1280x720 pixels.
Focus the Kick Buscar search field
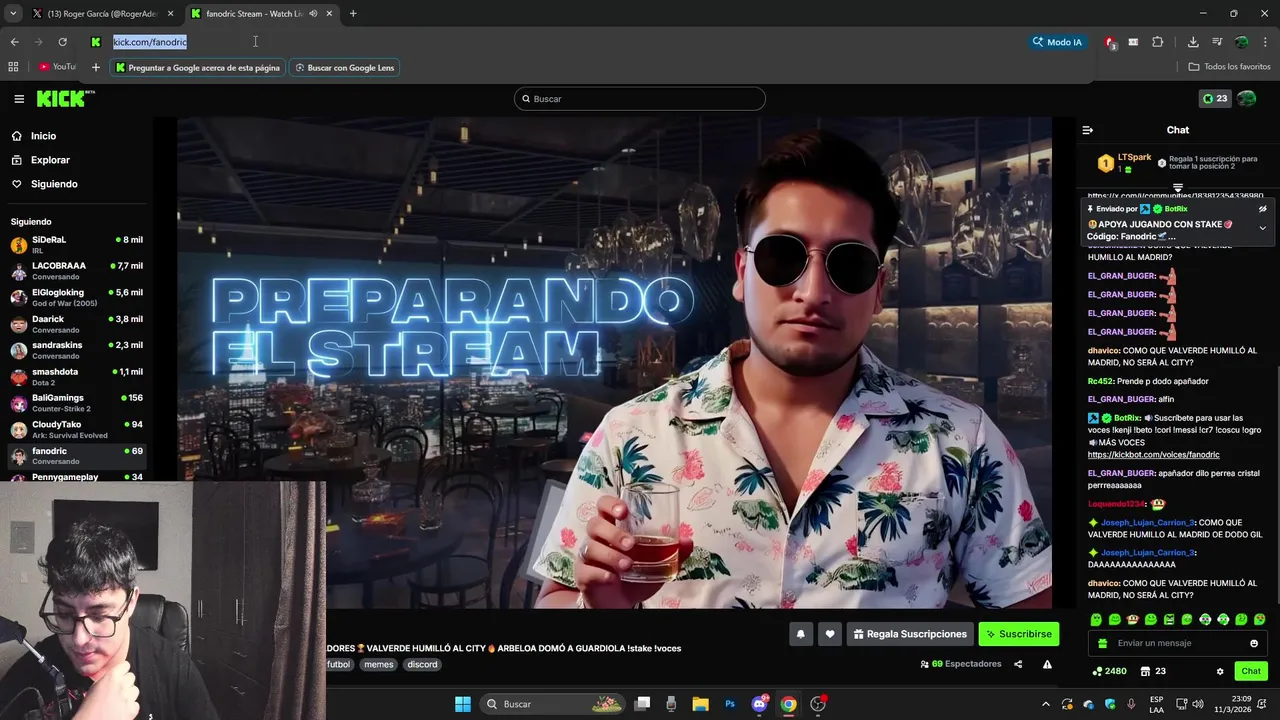pos(640,99)
